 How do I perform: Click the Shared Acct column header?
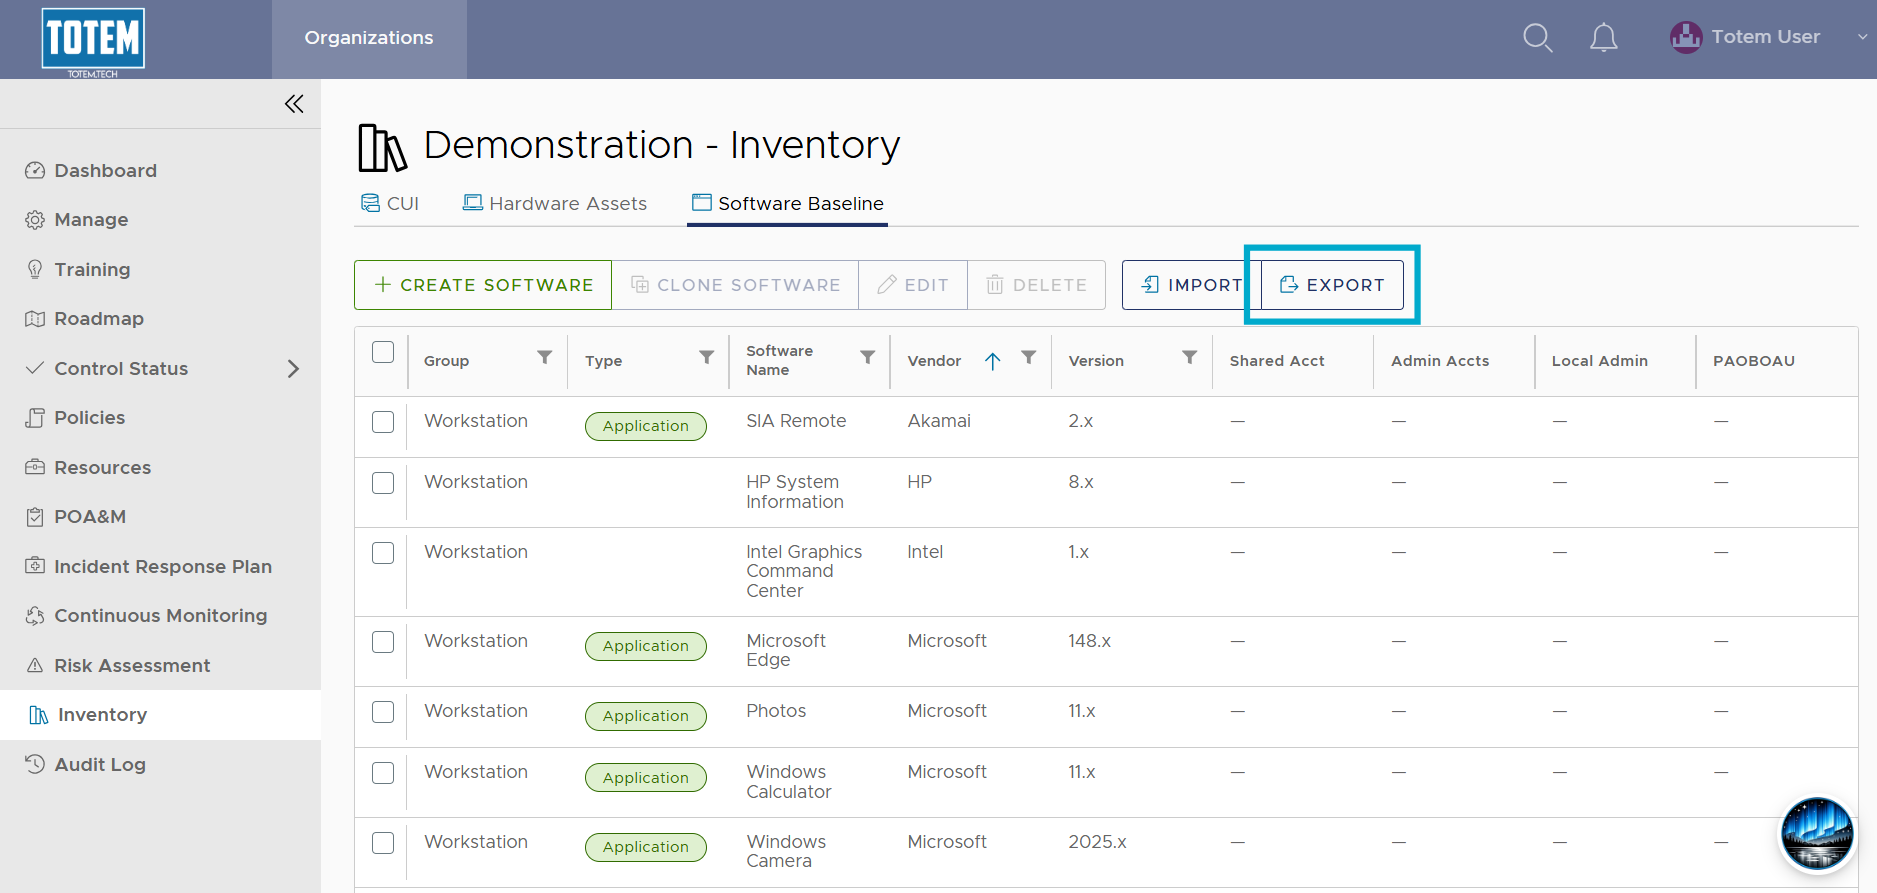[1277, 361]
